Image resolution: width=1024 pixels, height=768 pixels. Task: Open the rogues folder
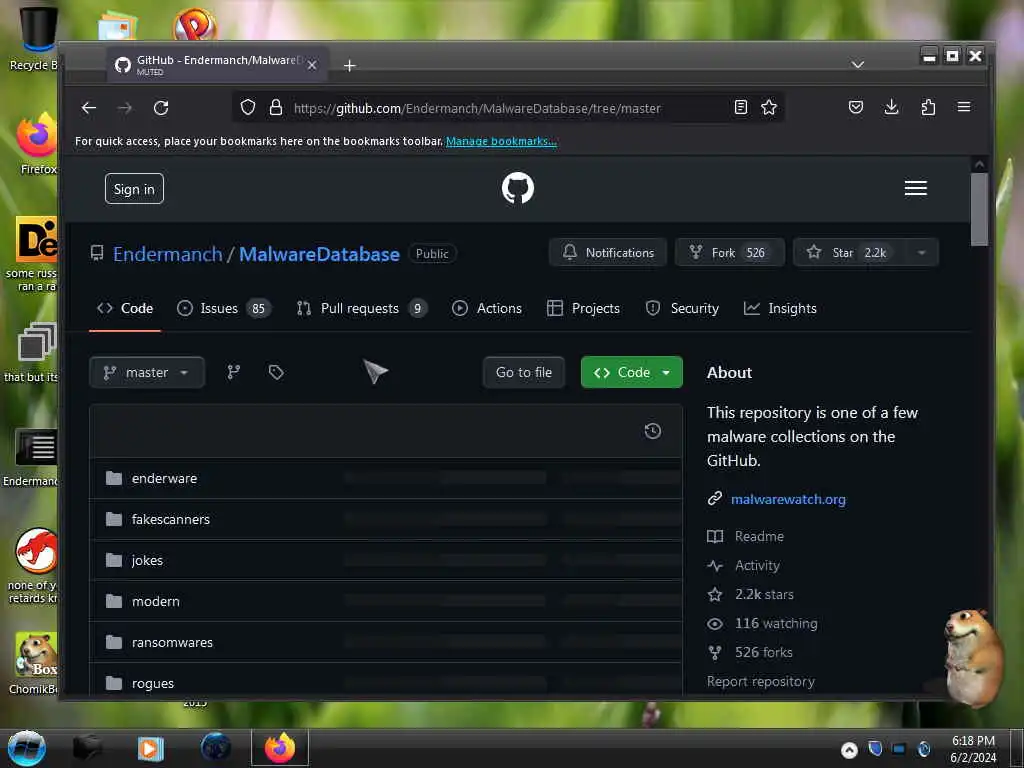[153, 684]
